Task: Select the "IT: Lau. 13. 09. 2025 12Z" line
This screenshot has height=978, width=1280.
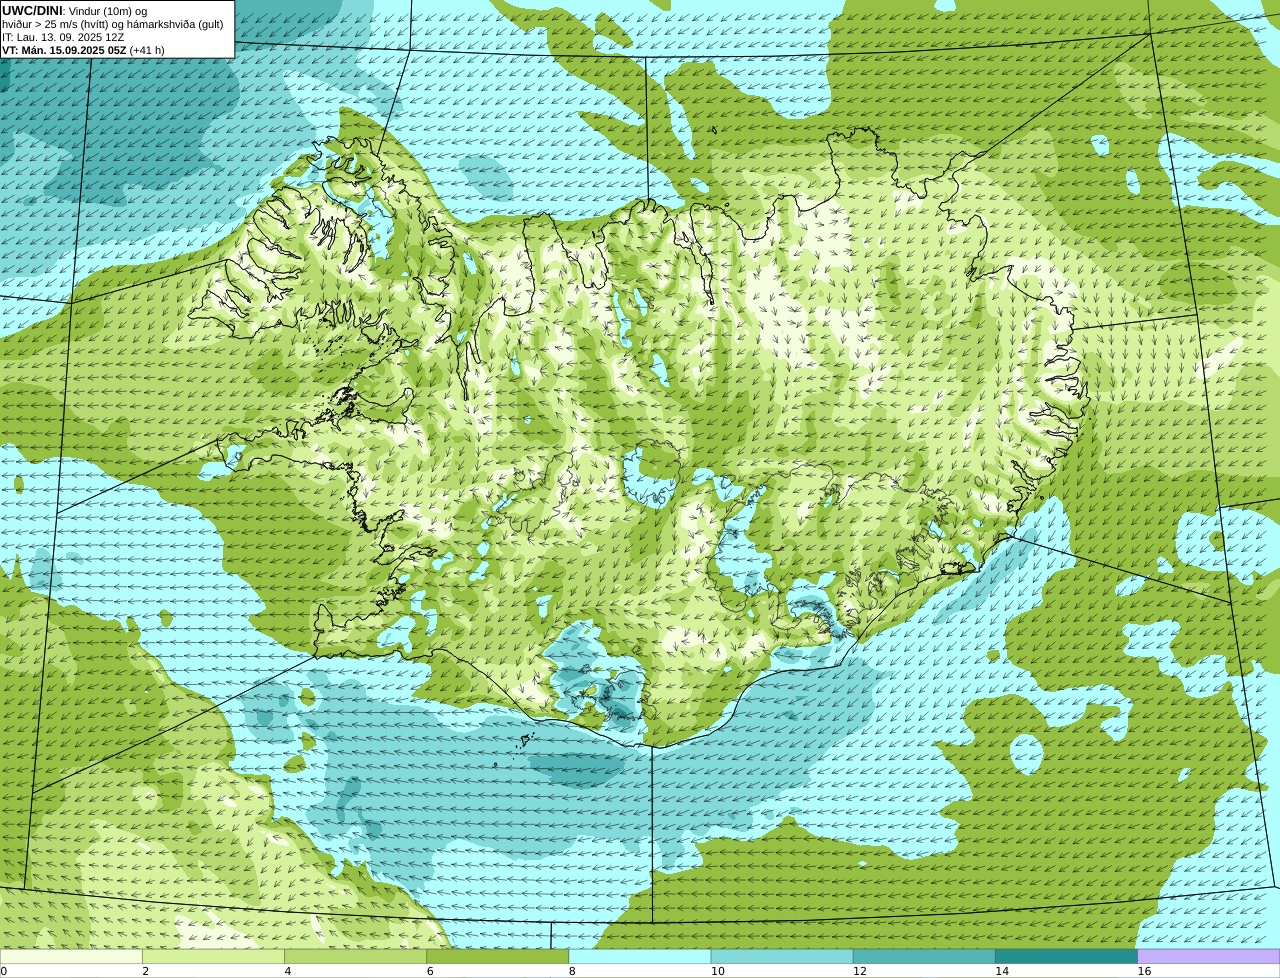Action: tap(63, 37)
